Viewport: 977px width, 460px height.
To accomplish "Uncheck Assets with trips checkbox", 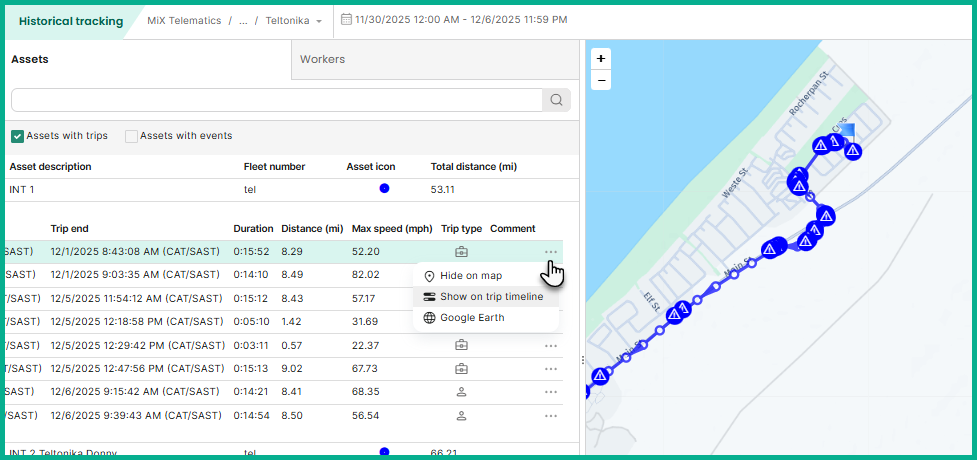I will [18, 136].
